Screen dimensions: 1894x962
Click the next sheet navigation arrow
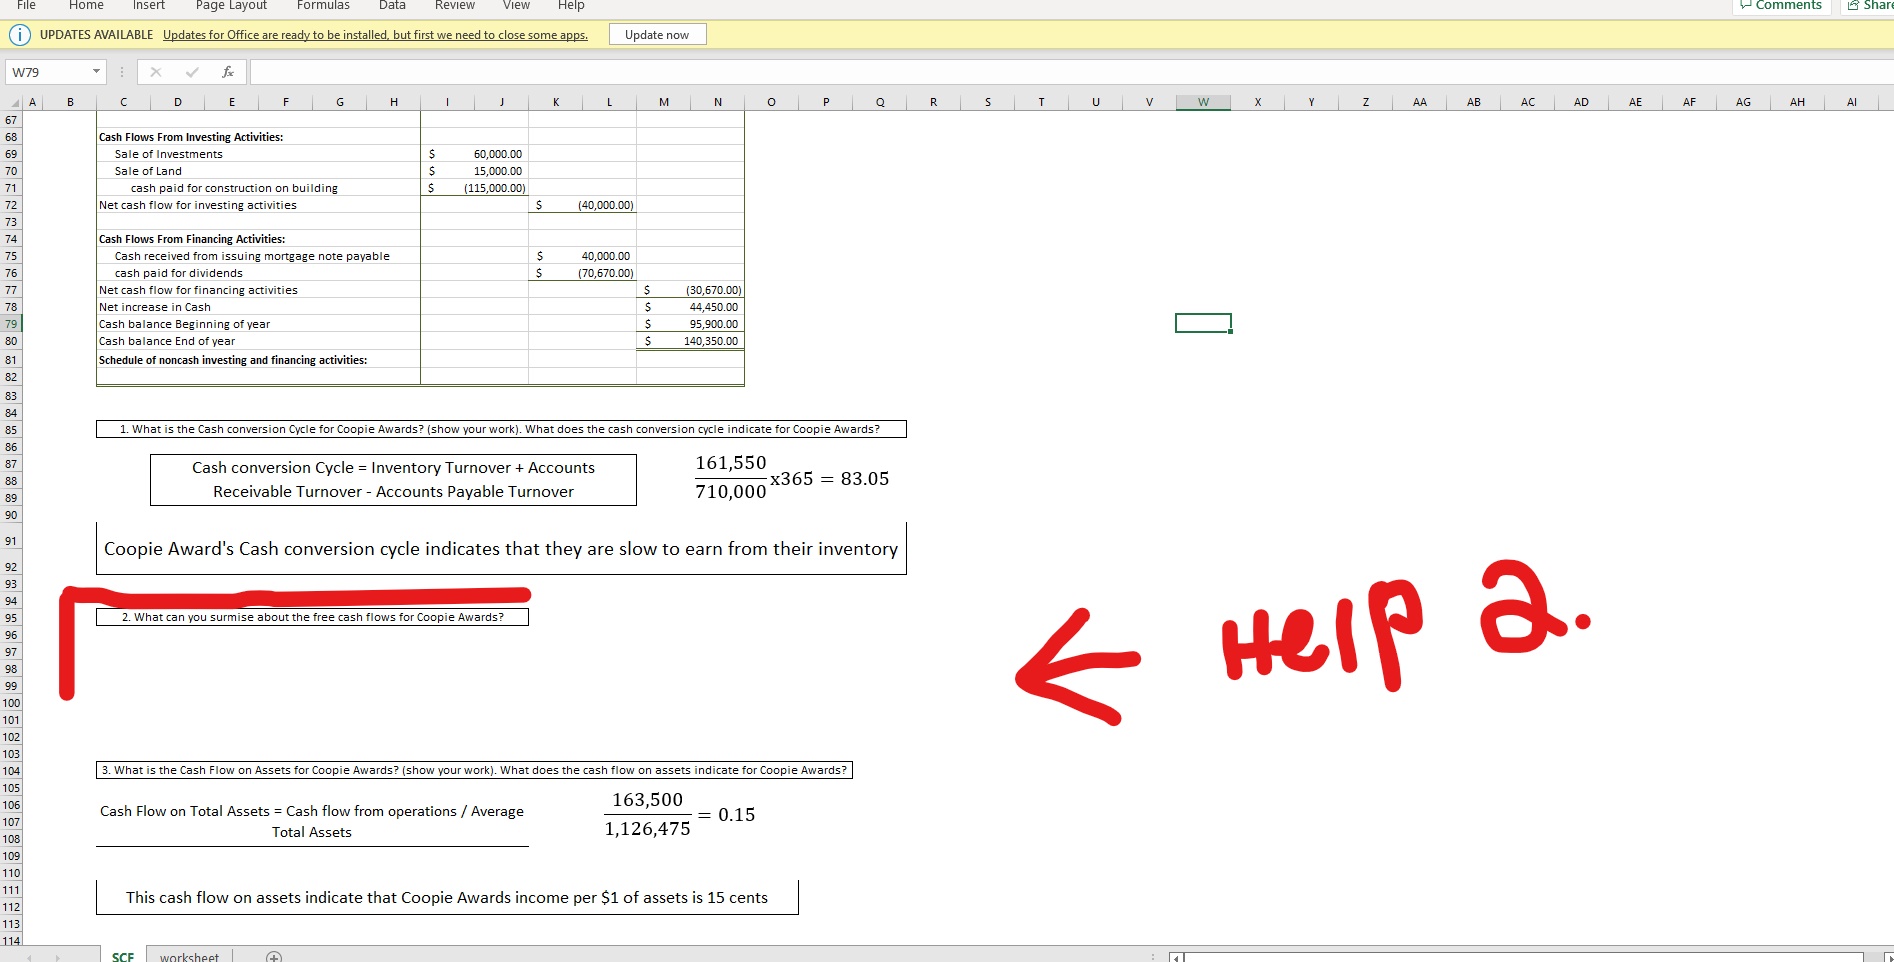click(58, 957)
